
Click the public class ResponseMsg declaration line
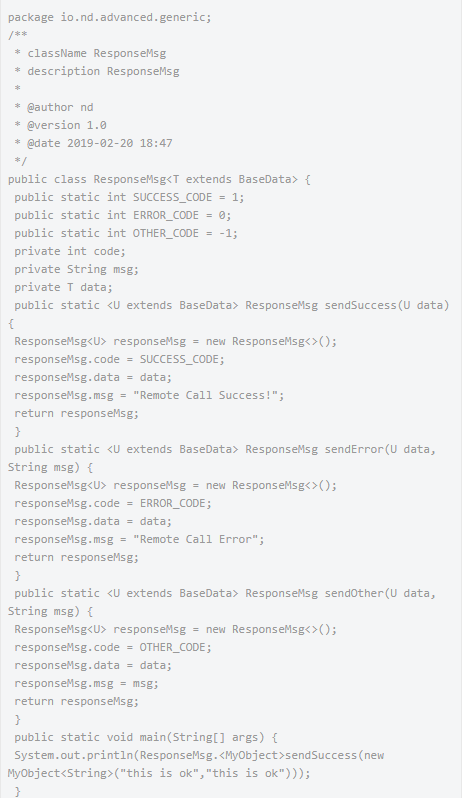(159, 179)
